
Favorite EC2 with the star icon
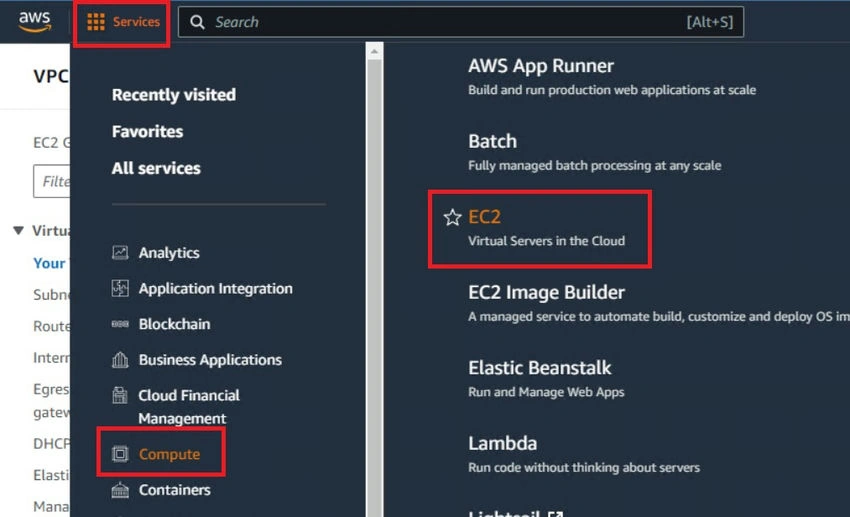[x=452, y=217]
